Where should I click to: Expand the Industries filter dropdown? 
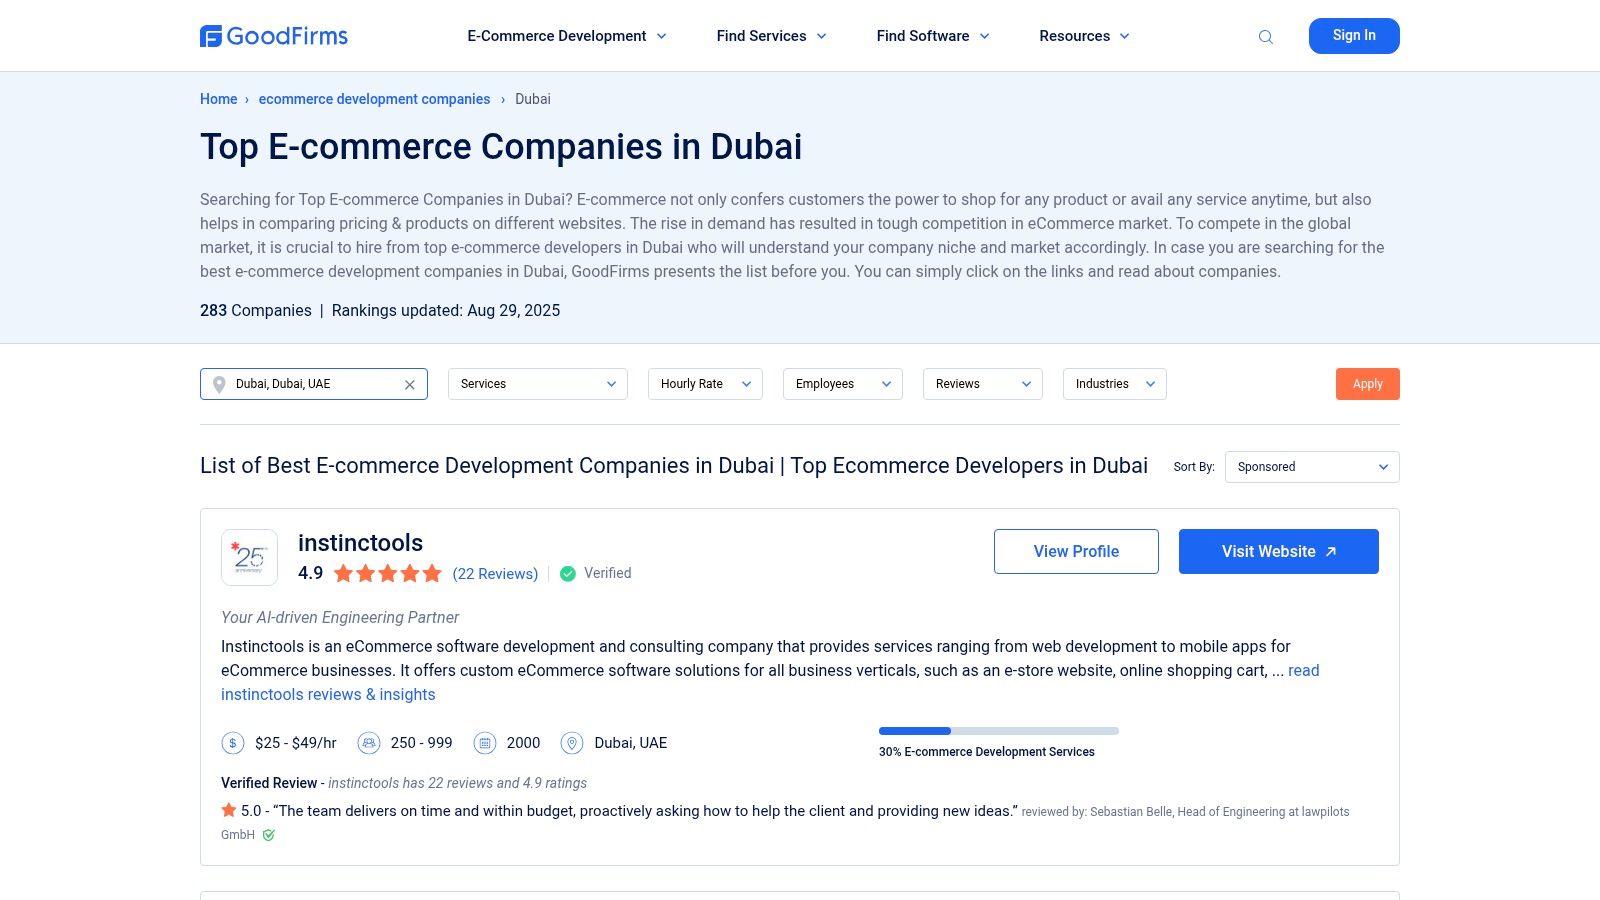(1114, 383)
